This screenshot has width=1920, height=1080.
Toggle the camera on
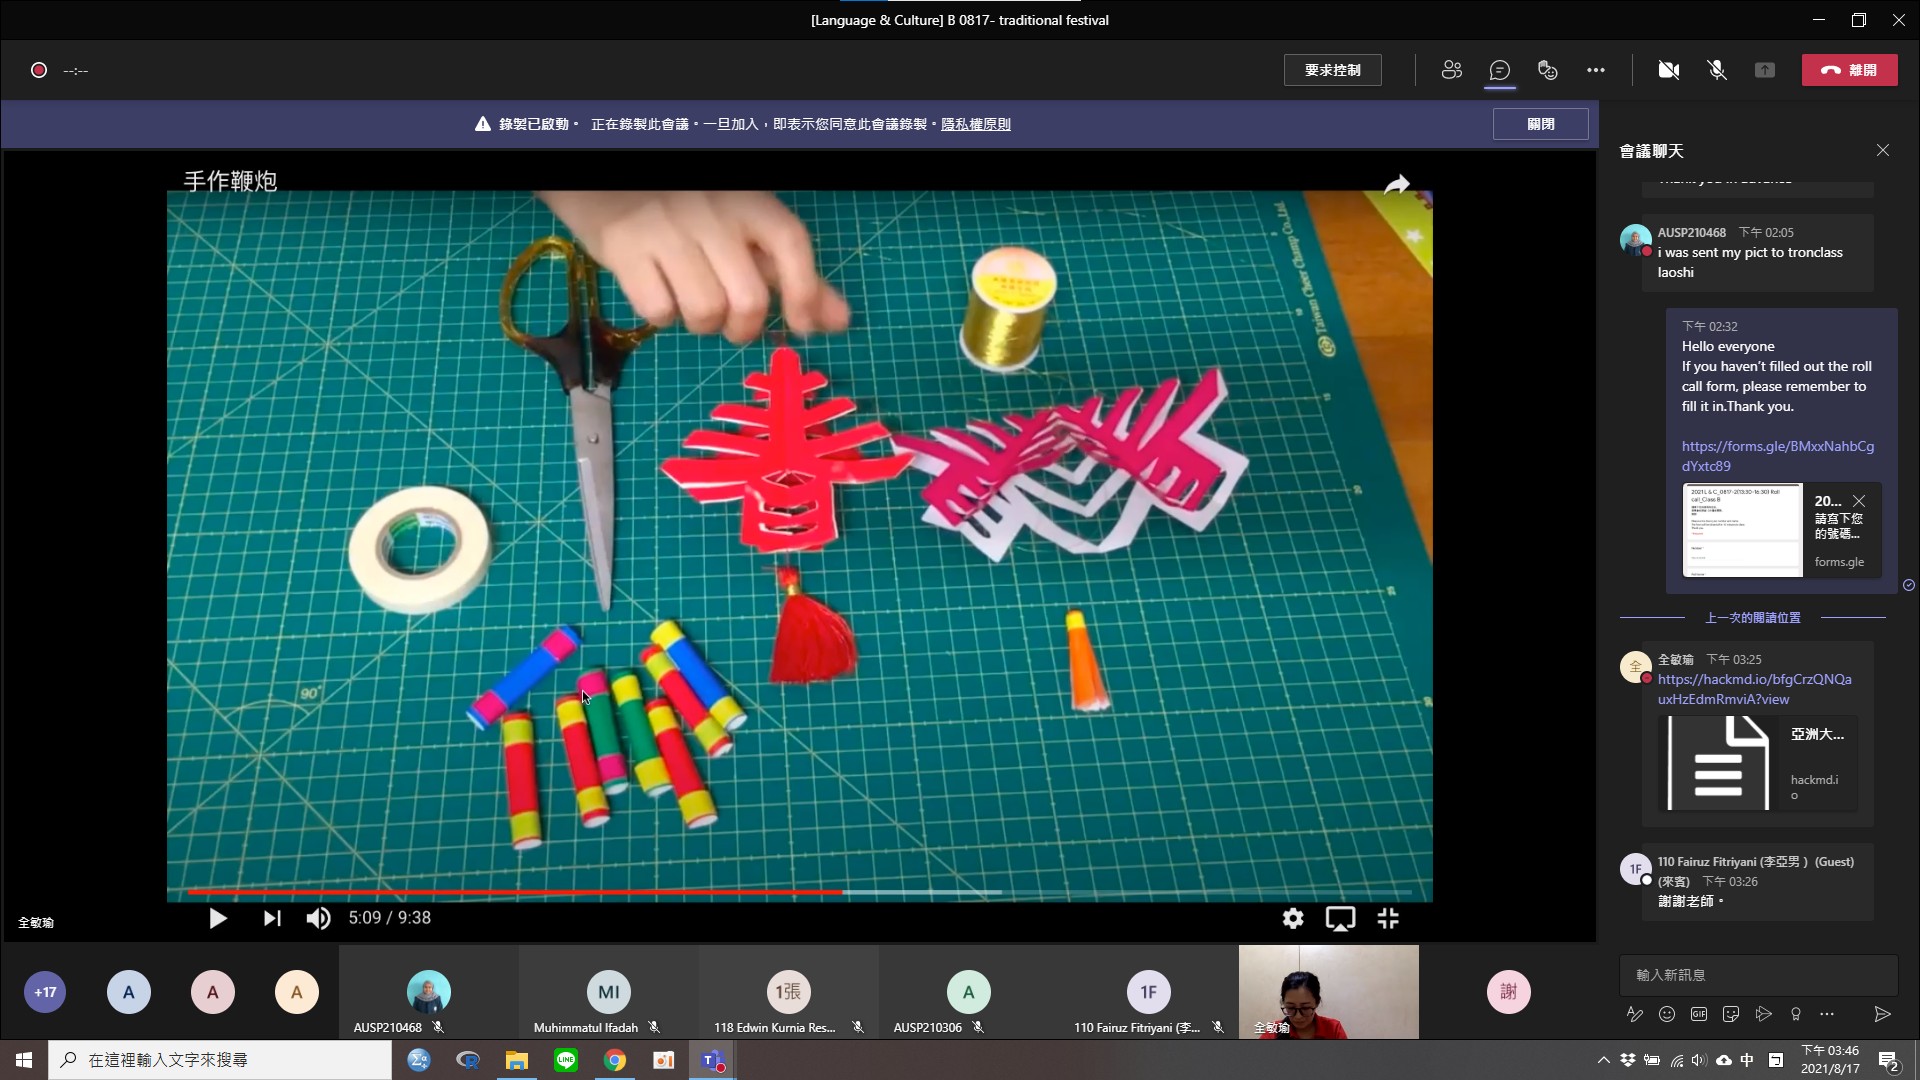click(x=1668, y=70)
